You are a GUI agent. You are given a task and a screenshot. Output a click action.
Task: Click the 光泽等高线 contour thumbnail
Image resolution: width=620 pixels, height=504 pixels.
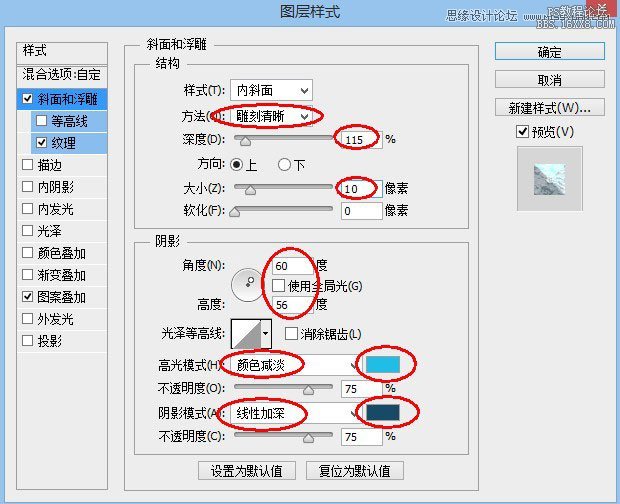tap(246, 333)
